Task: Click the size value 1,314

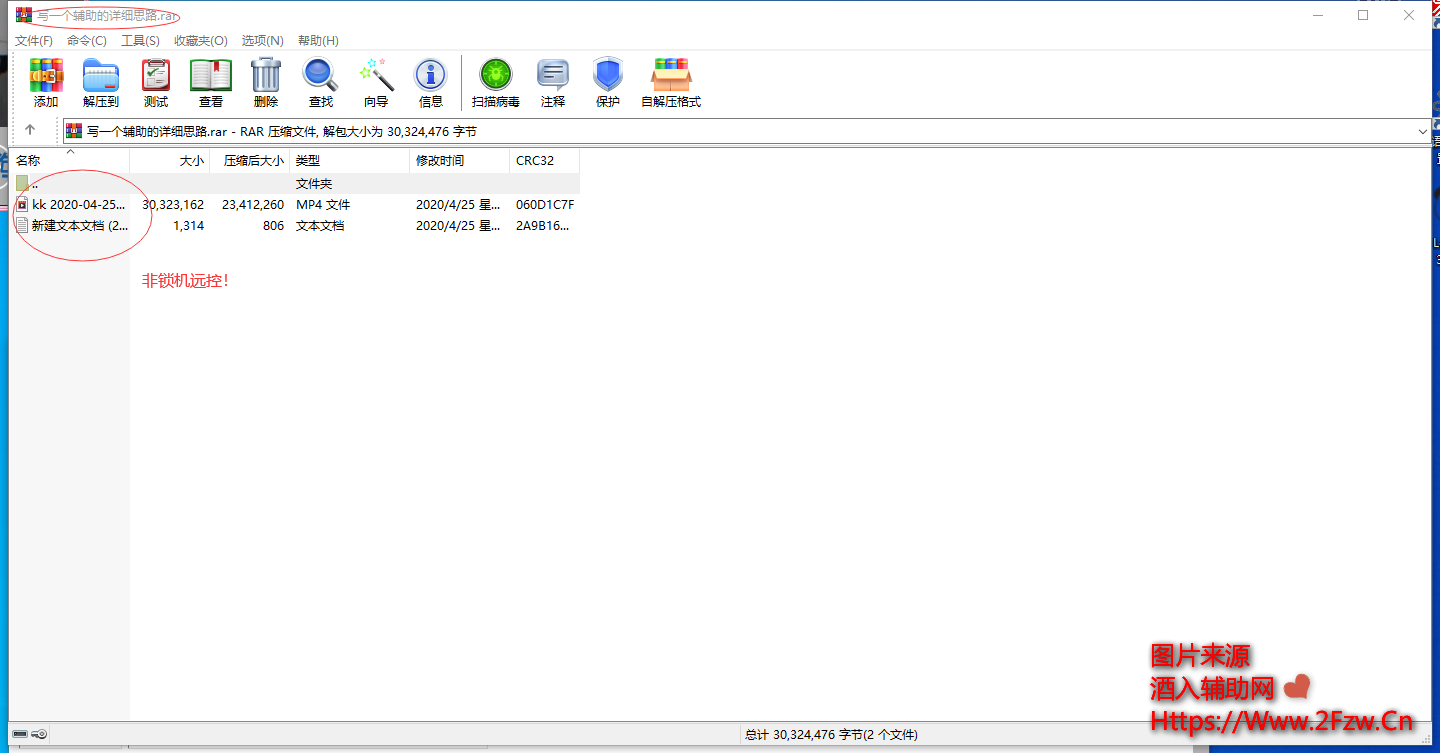Action: [x=189, y=226]
